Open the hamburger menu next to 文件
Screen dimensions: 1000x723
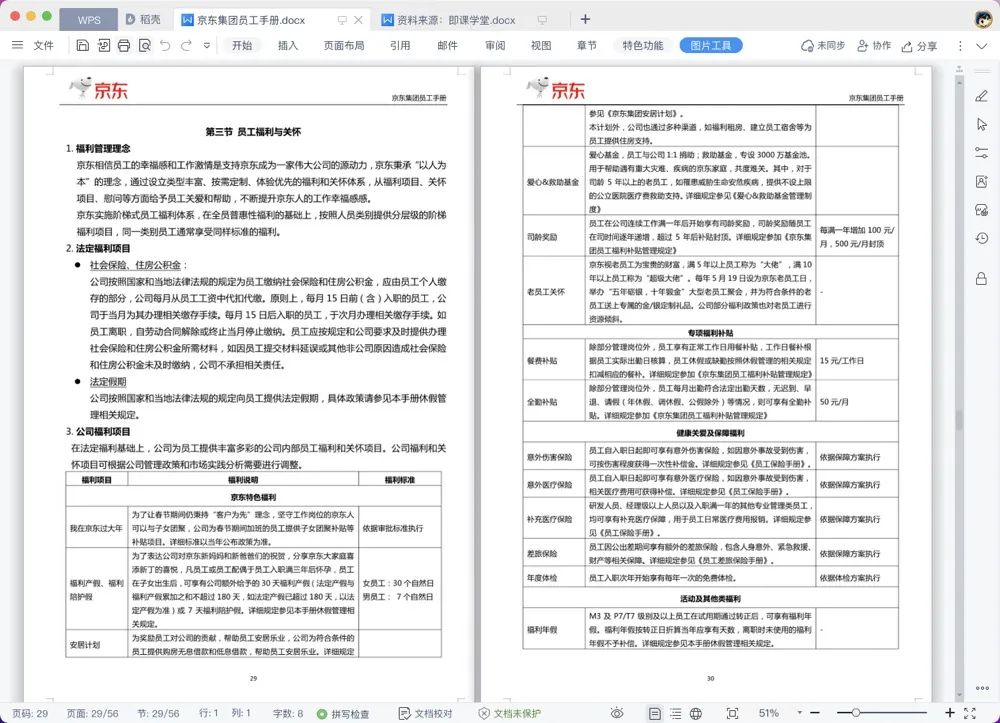pyautogui.click(x=17, y=45)
